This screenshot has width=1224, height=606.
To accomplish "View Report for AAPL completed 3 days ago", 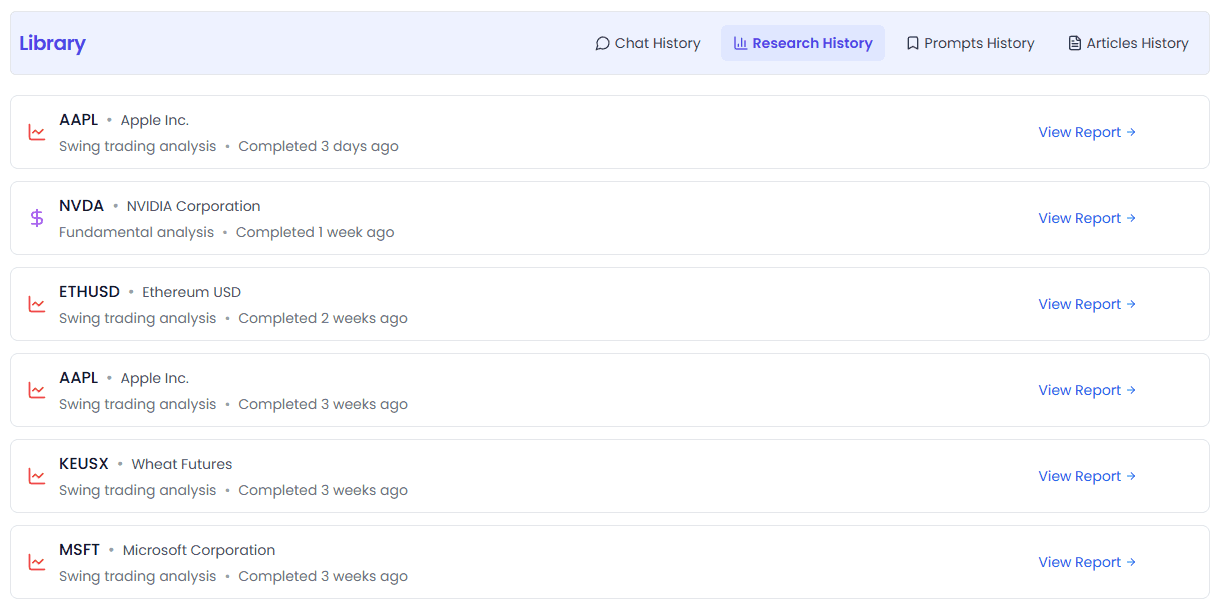I will click(x=1087, y=132).
